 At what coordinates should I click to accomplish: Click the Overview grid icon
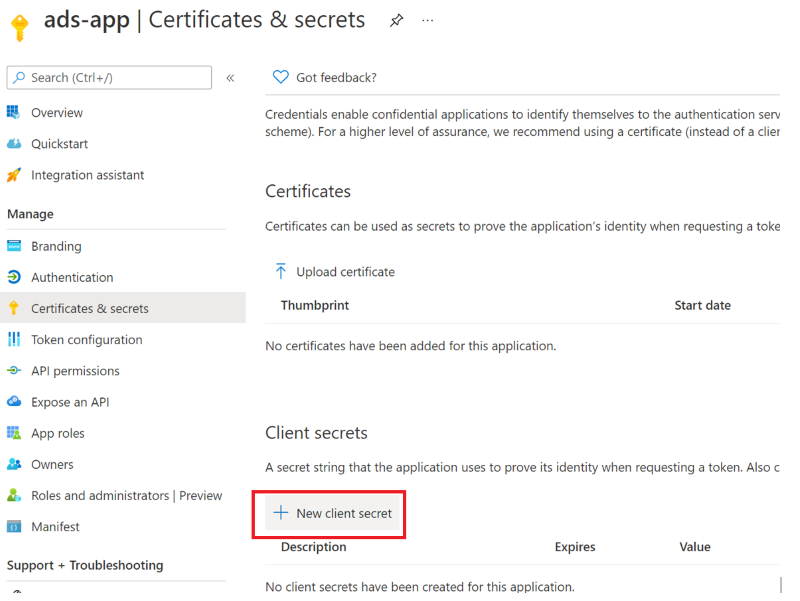14,112
